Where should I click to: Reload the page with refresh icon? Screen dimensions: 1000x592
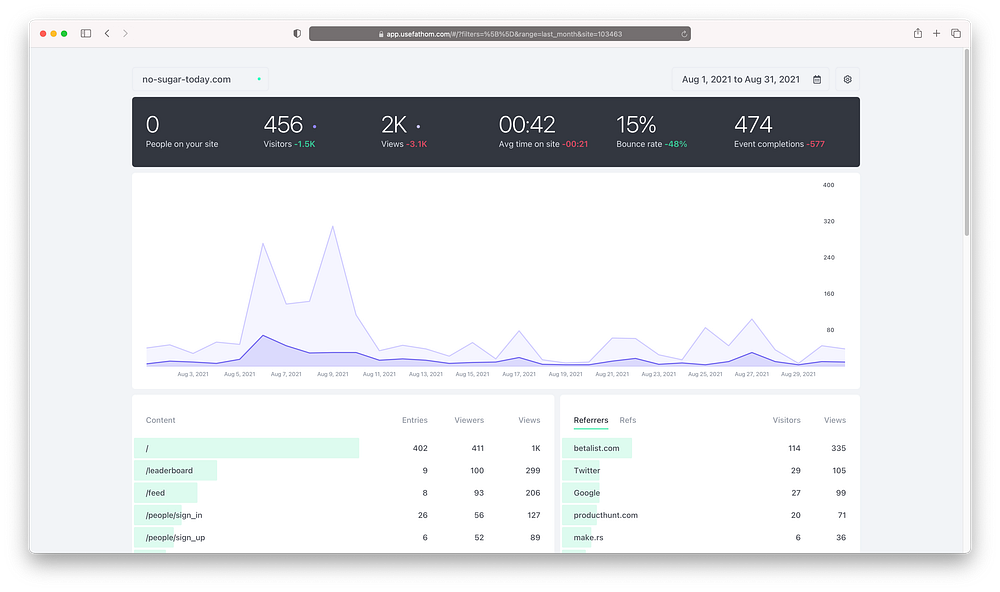point(684,34)
